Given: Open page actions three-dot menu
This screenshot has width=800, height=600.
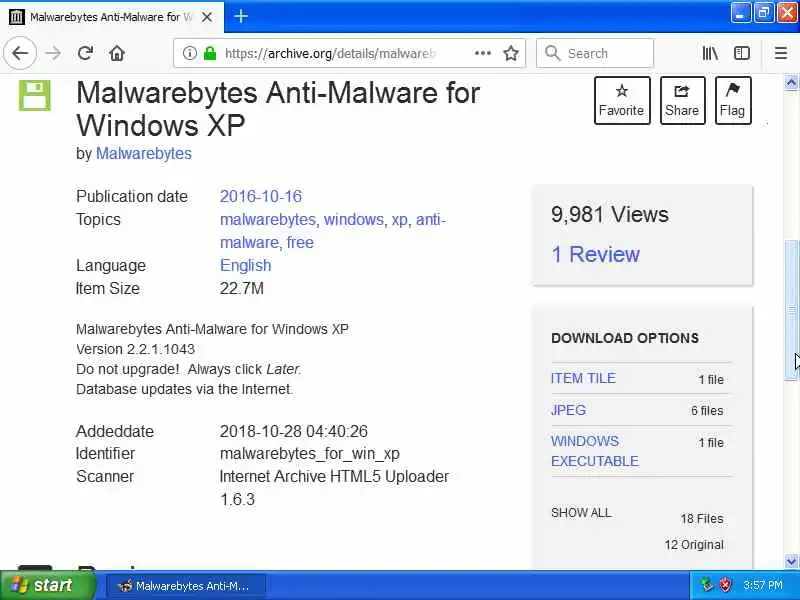Looking at the screenshot, I should click(x=483, y=53).
